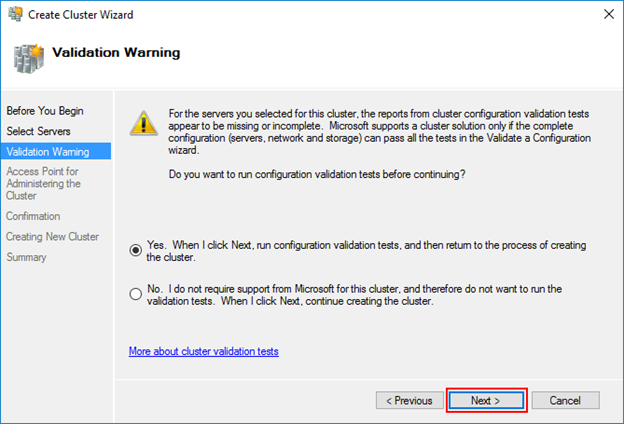Viewport: 624px width, 424px height.
Task: Select the Validation Warning step
Action: click(56, 151)
